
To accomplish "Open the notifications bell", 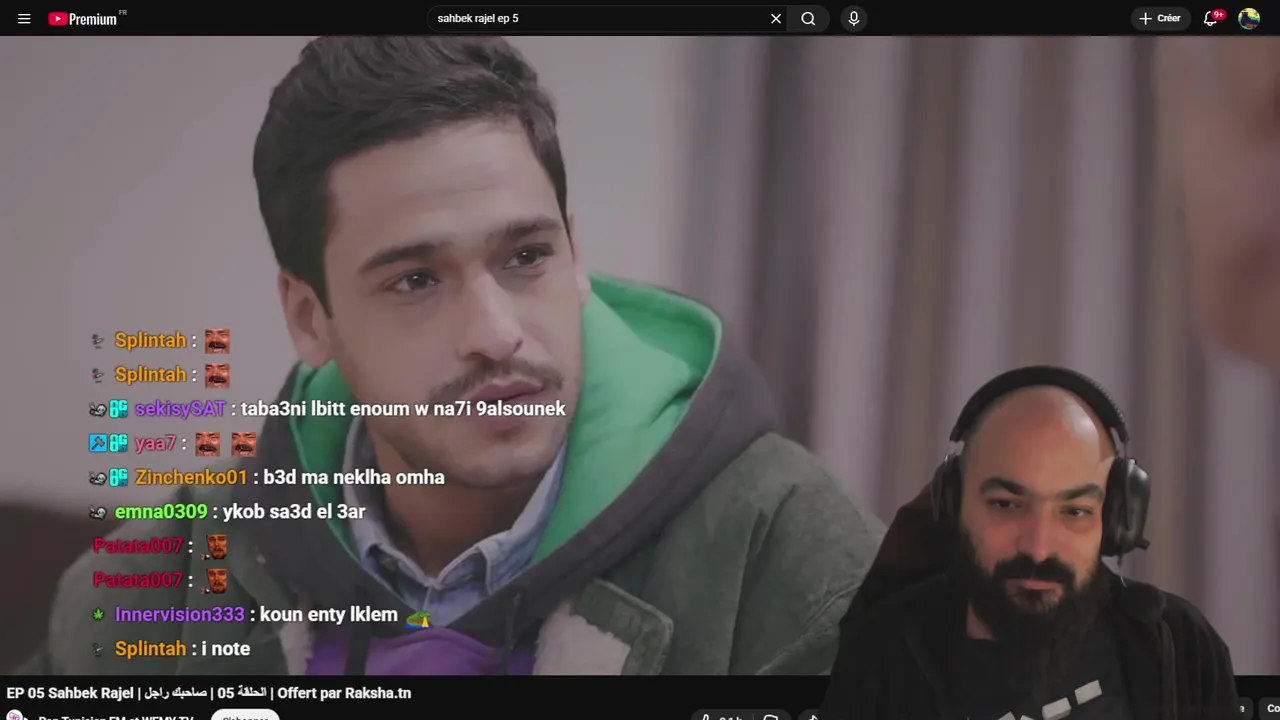I will (x=1211, y=18).
